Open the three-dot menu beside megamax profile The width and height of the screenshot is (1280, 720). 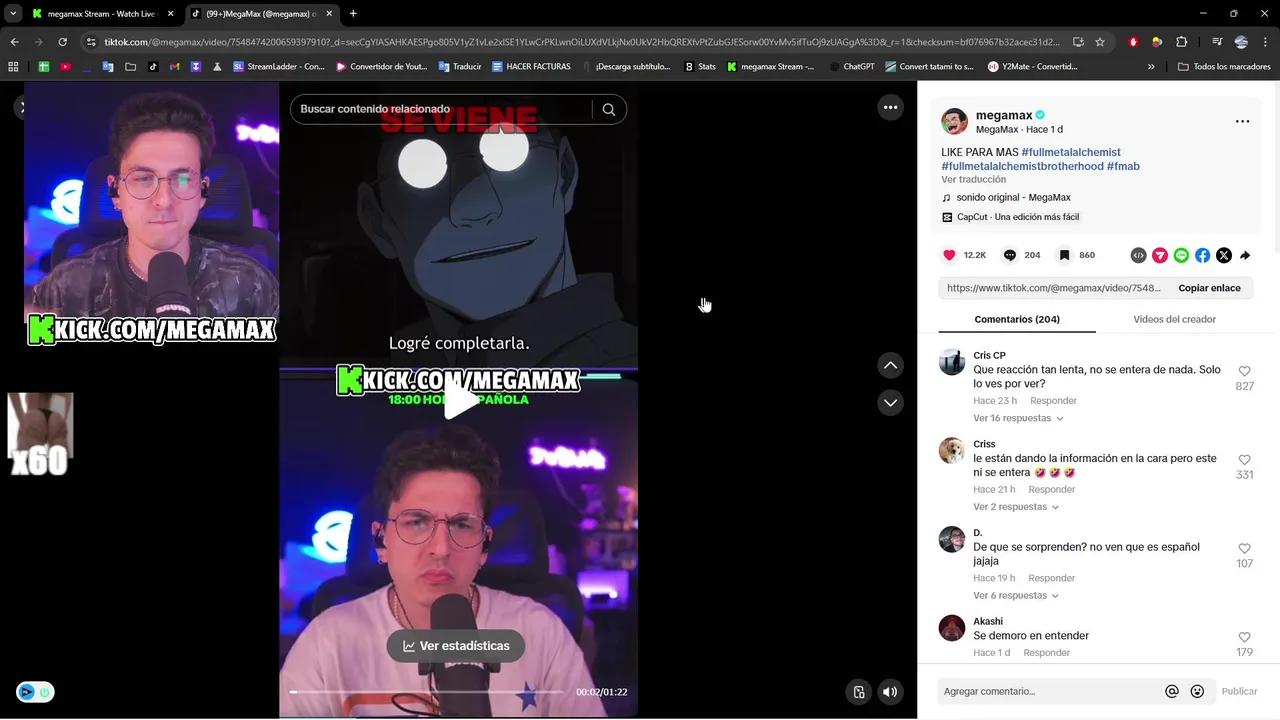[1242, 121]
